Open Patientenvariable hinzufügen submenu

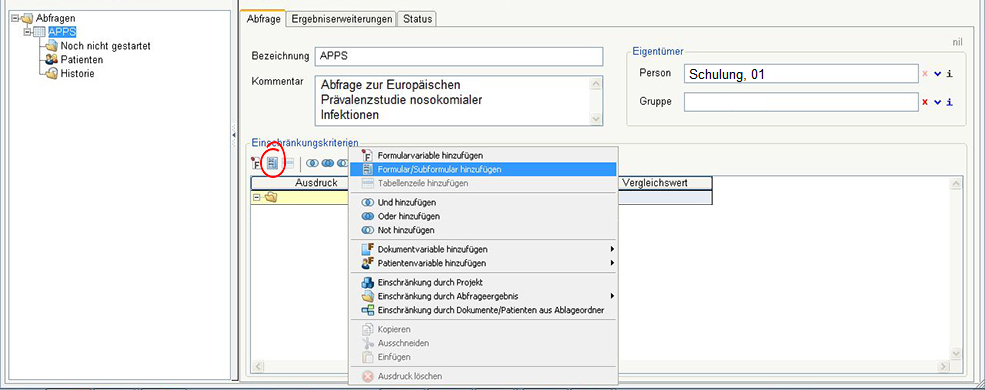pyautogui.click(x=484, y=263)
